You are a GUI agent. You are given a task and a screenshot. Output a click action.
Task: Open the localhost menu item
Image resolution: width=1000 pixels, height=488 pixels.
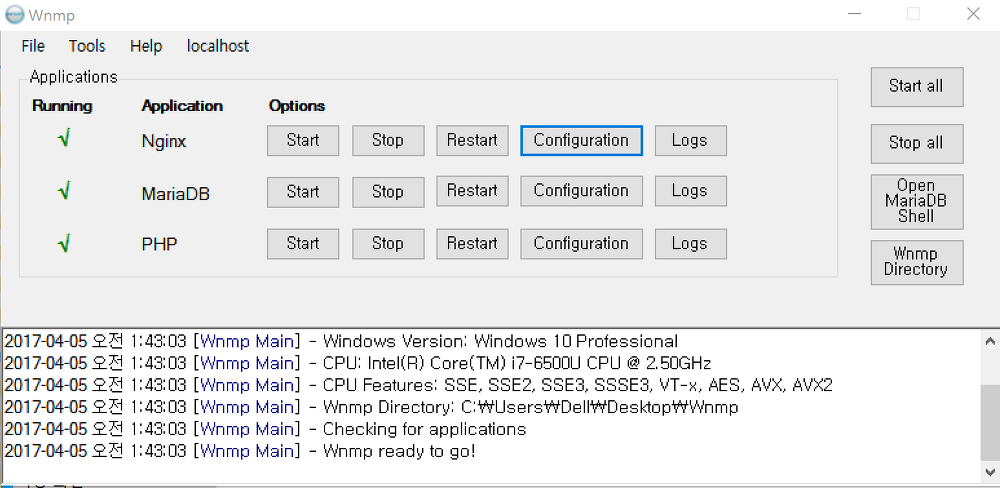pyautogui.click(x=217, y=47)
